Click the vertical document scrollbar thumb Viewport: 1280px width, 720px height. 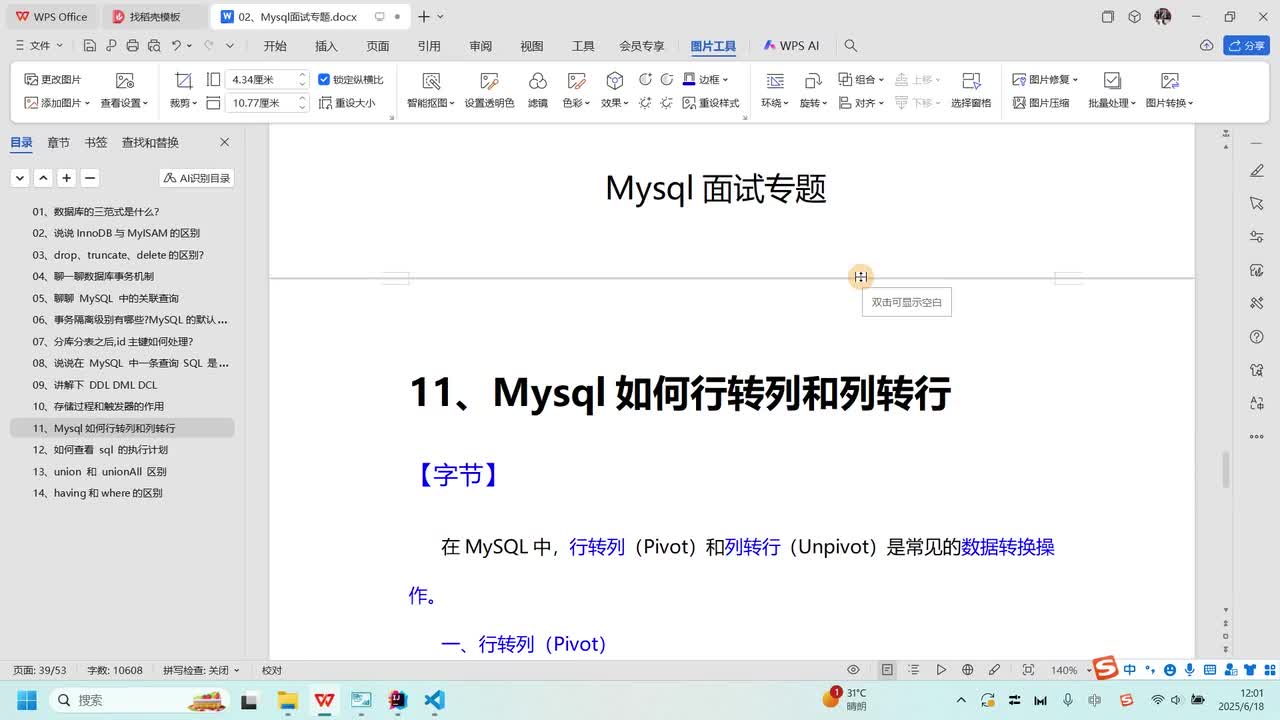click(1226, 471)
